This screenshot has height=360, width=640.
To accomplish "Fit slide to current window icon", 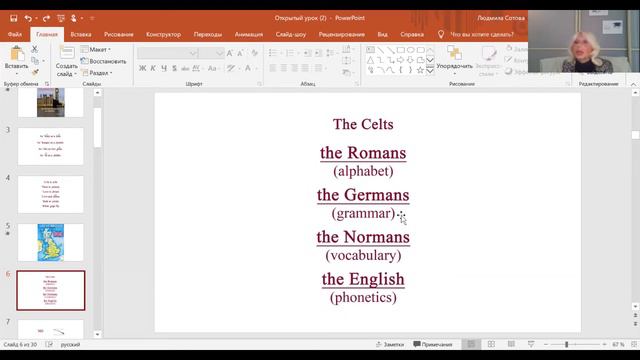I will [x=635, y=344].
